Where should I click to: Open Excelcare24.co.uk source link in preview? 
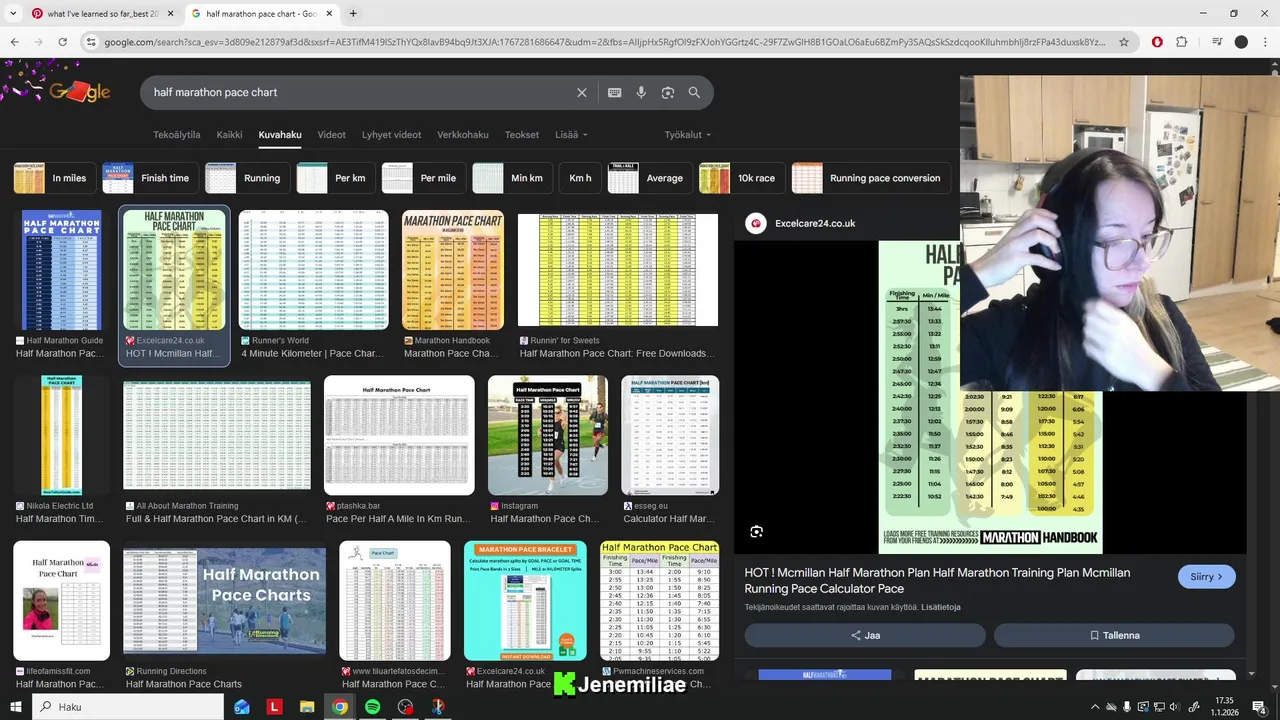pyautogui.click(x=815, y=224)
